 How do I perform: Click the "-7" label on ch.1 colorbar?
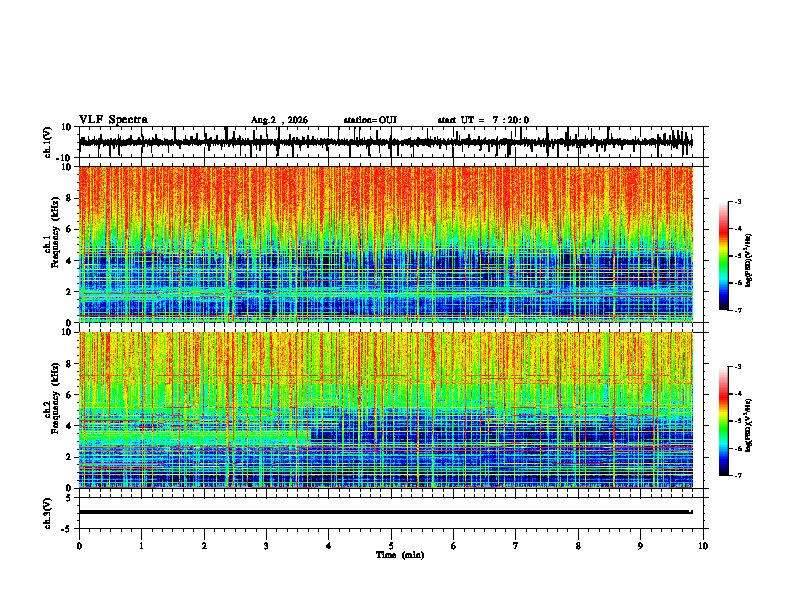pyautogui.click(x=737, y=310)
